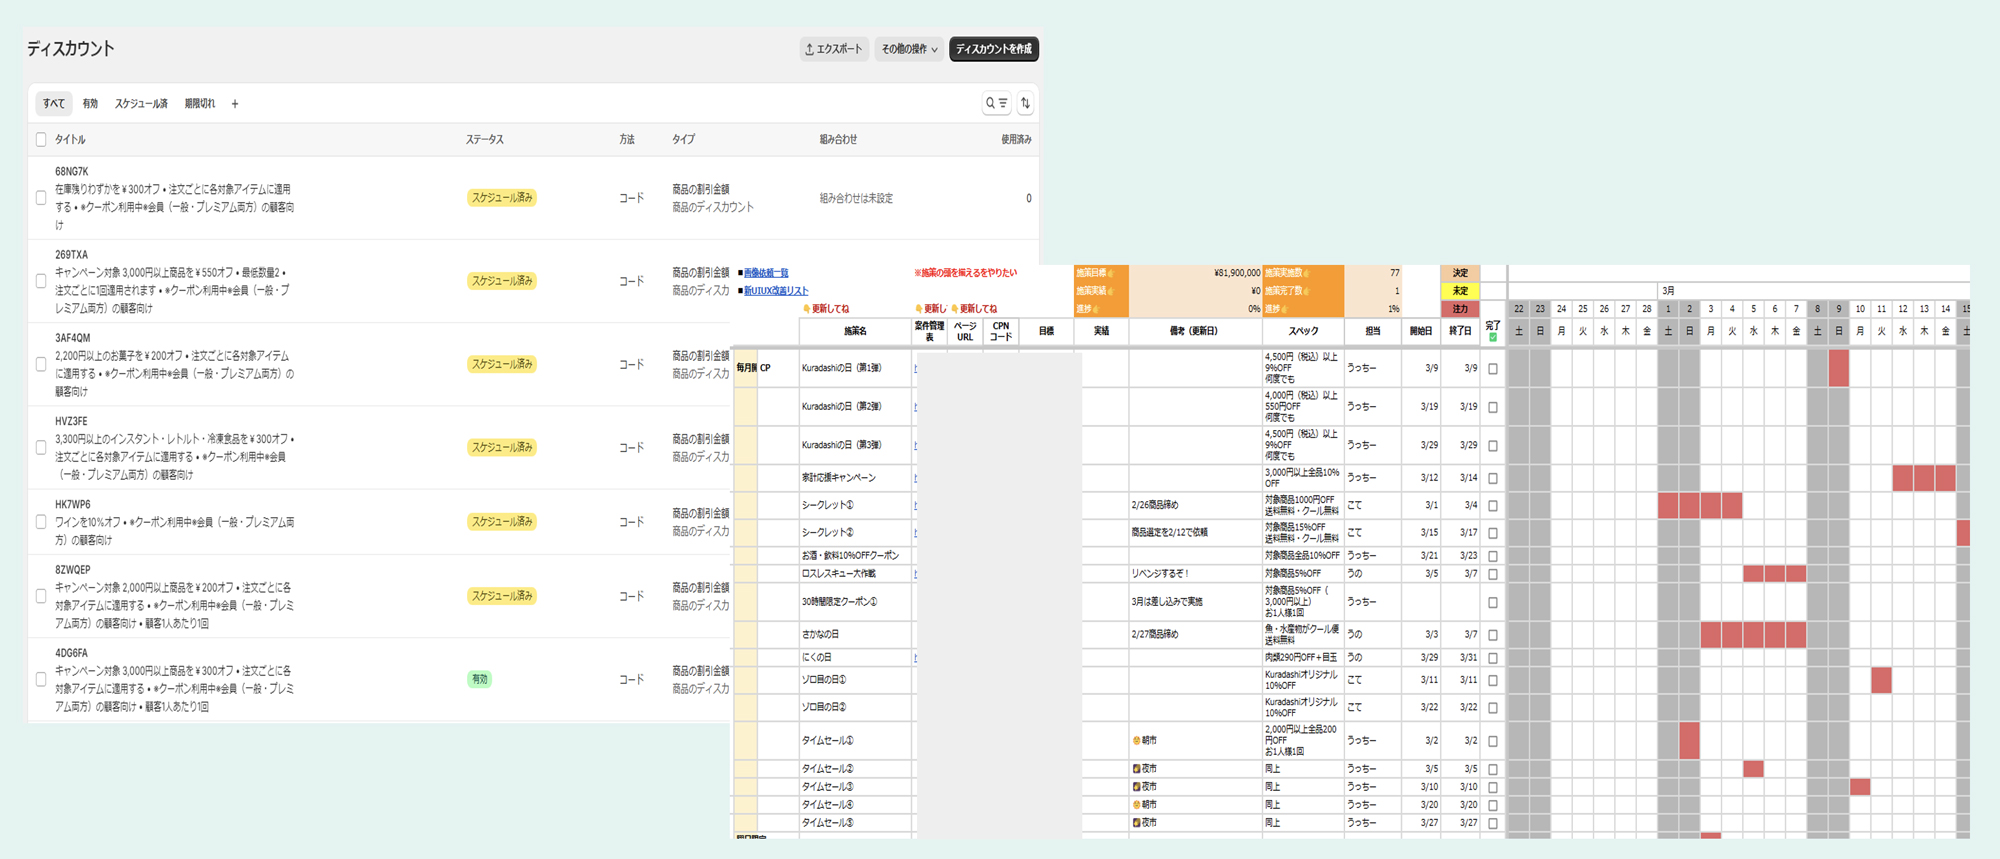Select the checkbox for discount HK7WP6
Screen dimensions: 2000x859
pyautogui.click(x=41, y=522)
